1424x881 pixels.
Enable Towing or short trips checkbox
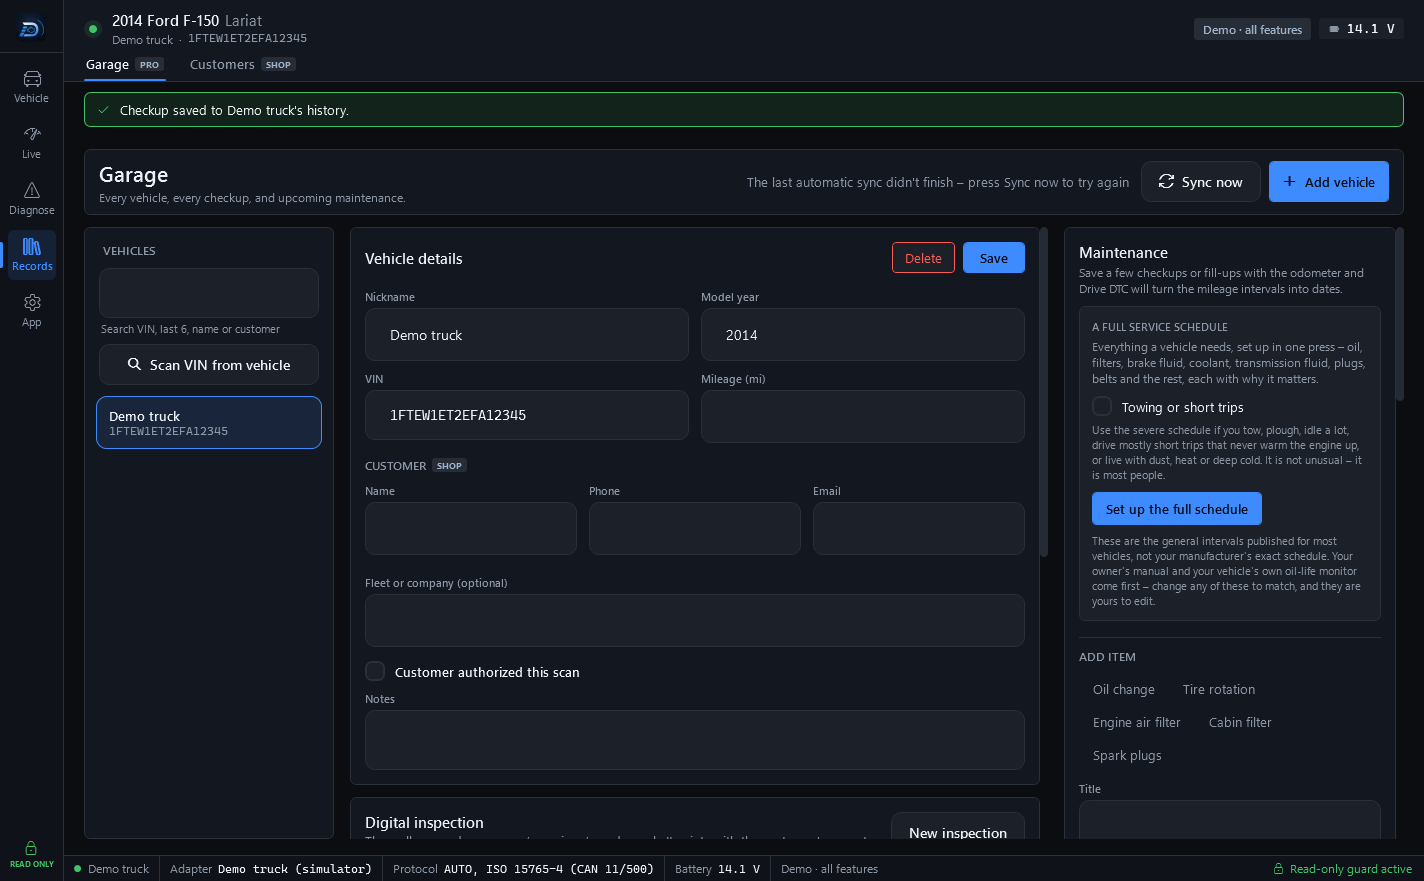point(1102,406)
